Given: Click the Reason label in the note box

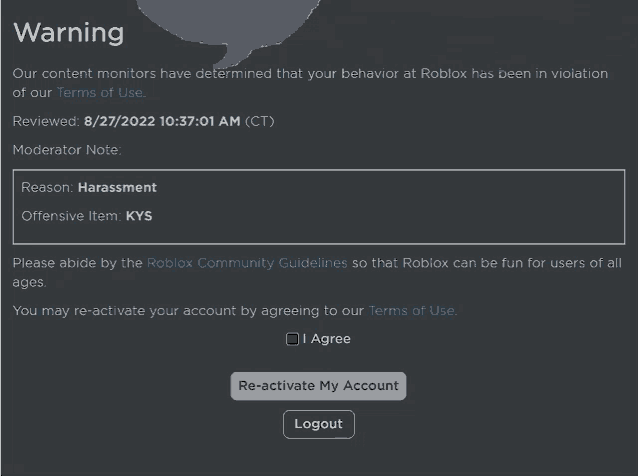Looking at the screenshot, I should tap(46, 187).
